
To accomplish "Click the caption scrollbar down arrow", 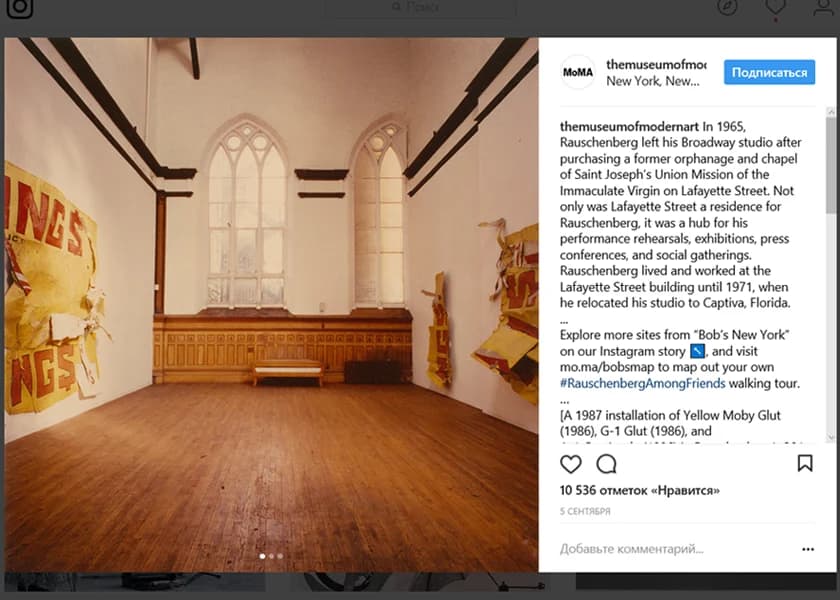I will (x=831, y=438).
